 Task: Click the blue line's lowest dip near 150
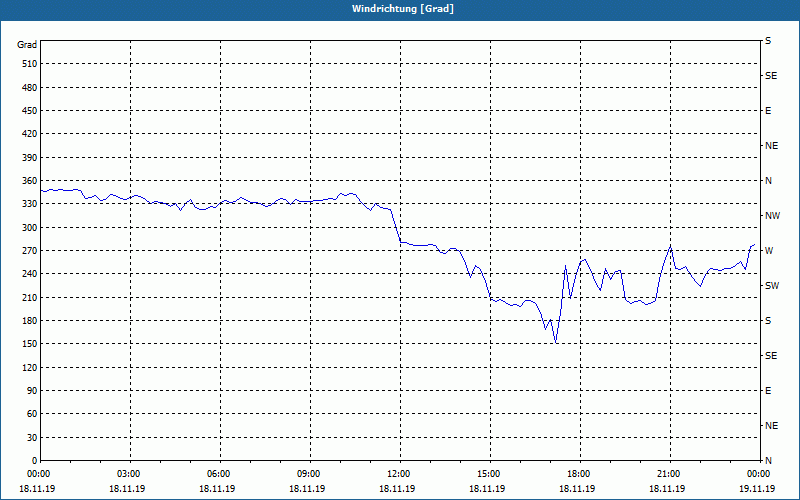pyautogui.click(x=556, y=343)
